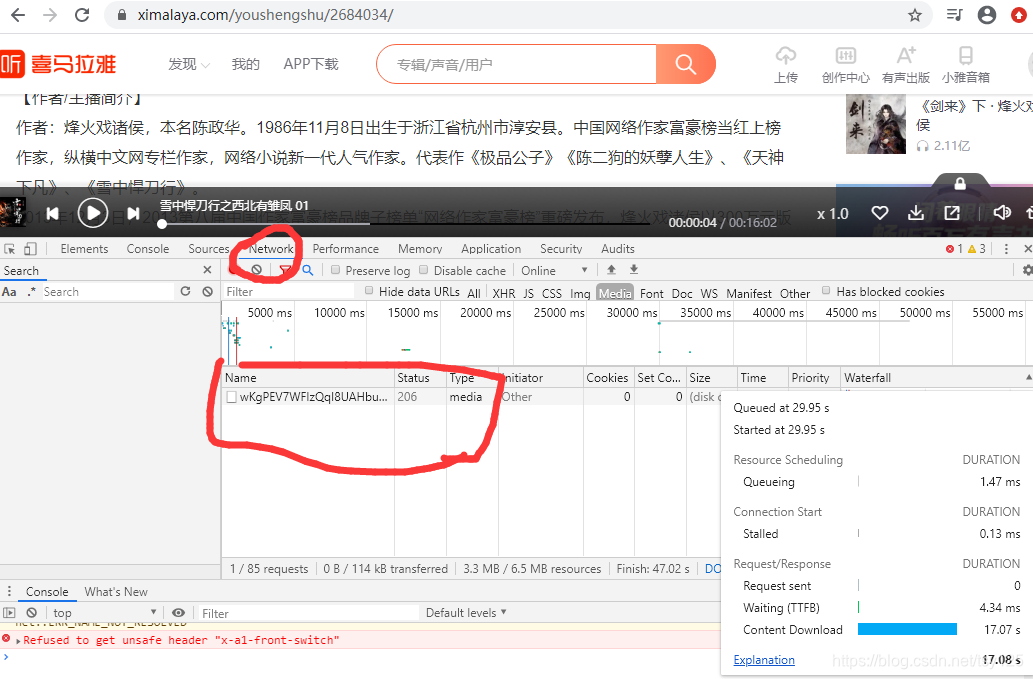Switch to the Security tab
This screenshot has width=1033, height=679.
(561, 249)
